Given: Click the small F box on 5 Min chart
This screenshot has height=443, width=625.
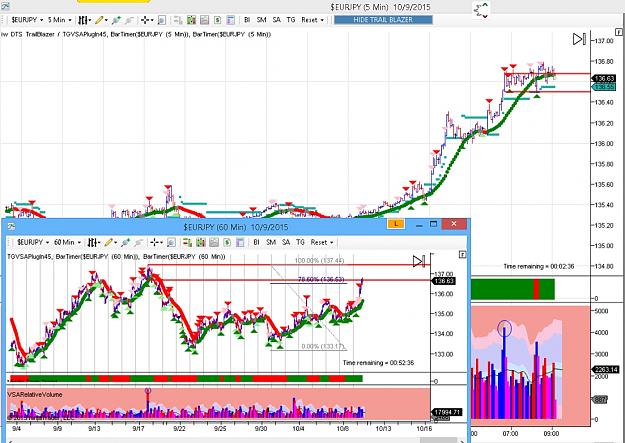Looking at the screenshot, I should click(x=619, y=32).
